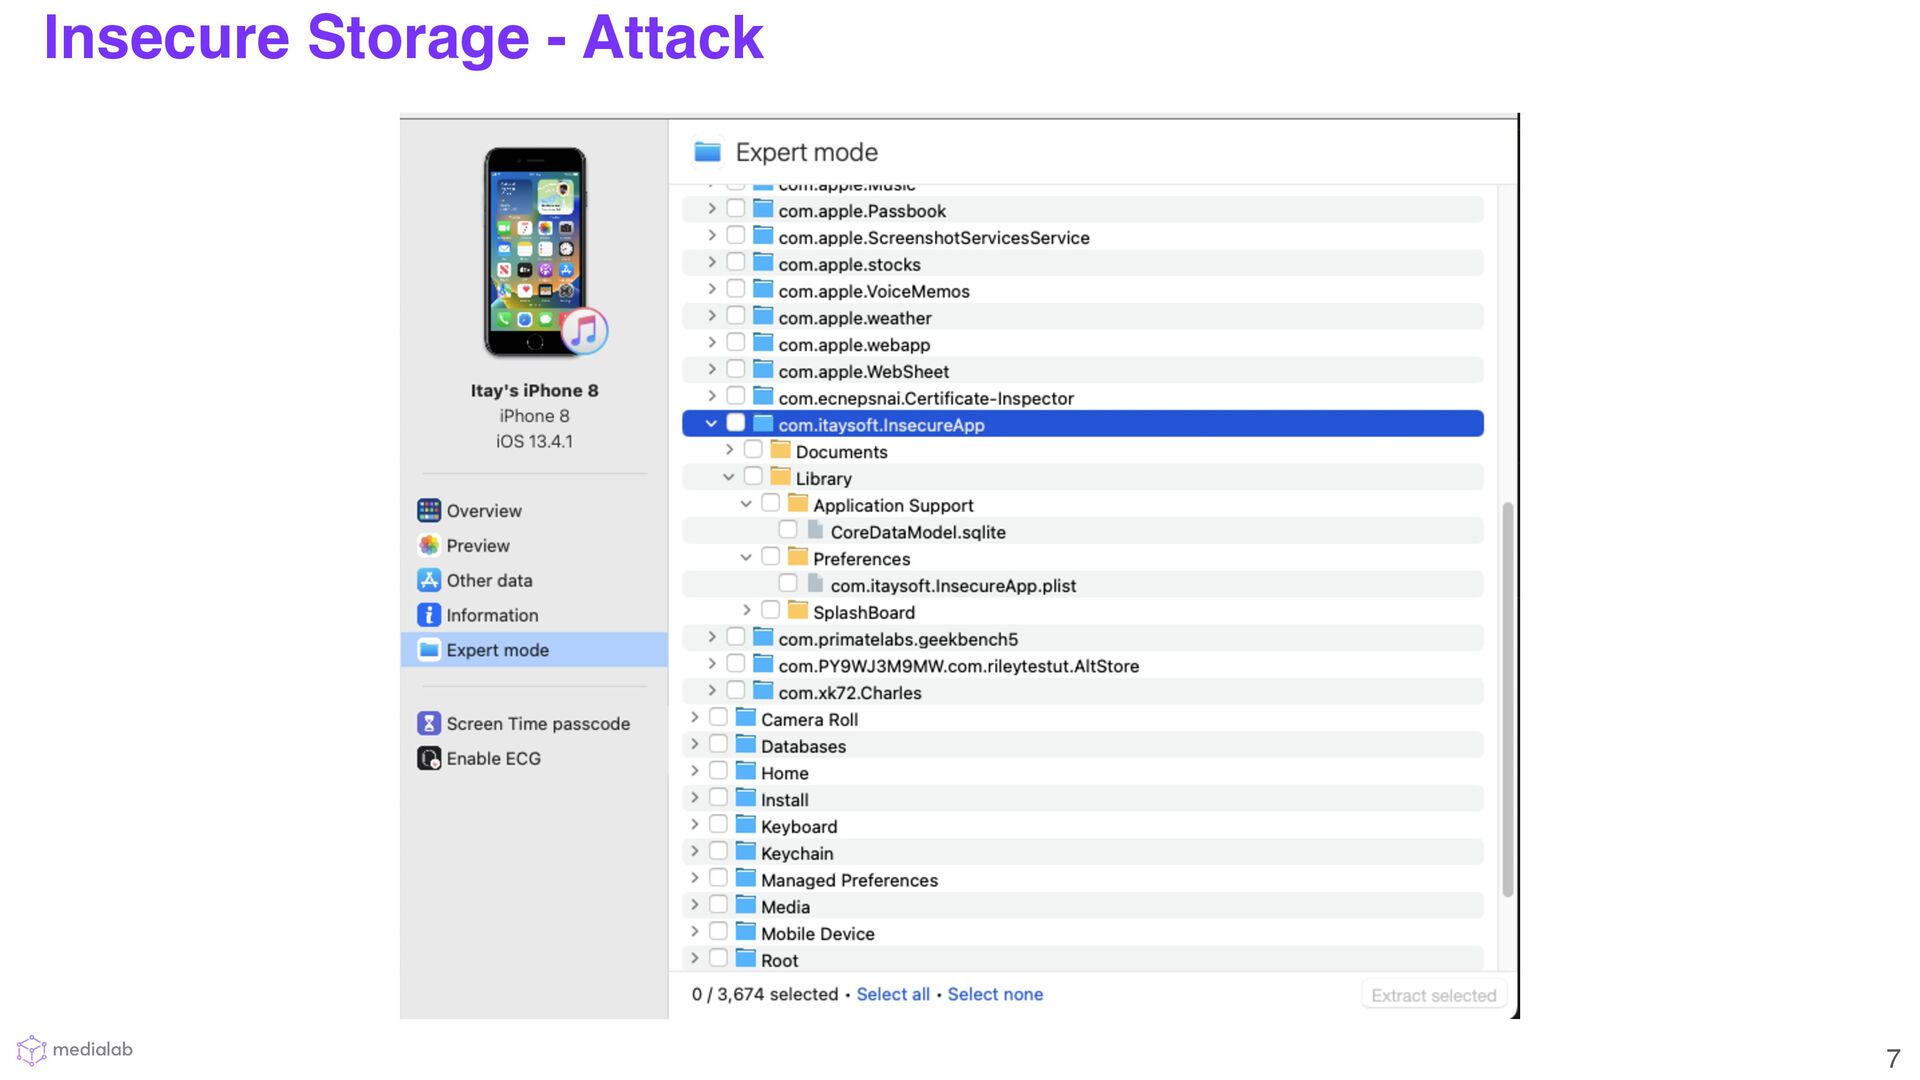This screenshot has height=1080, width=1920.
Task: Switch to the Other data section
Action: 489,581
